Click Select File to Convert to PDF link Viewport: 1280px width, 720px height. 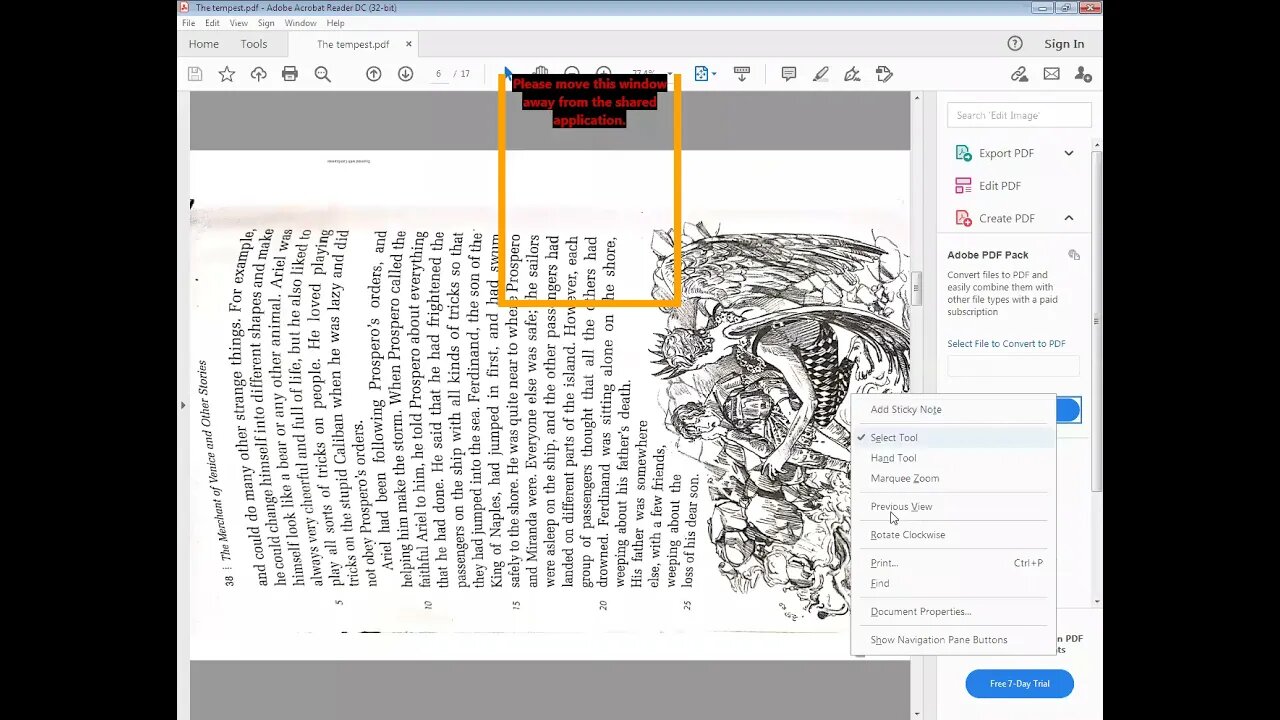click(x=1006, y=344)
